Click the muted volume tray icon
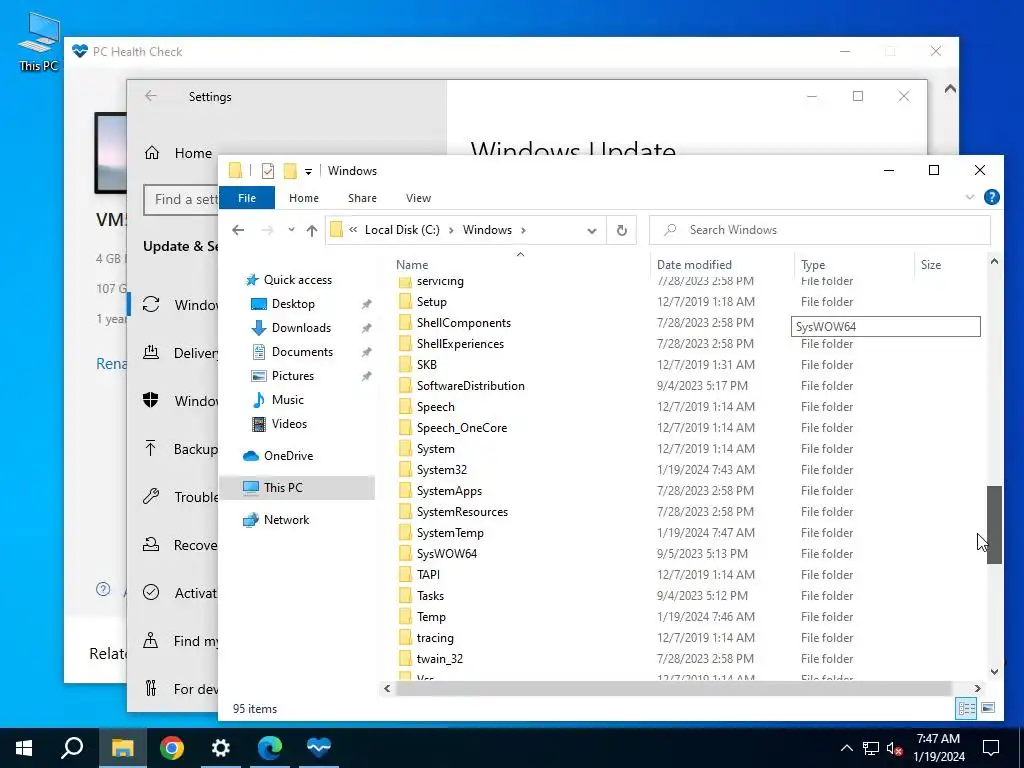The height and width of the screenshot is (768, 1024). [x=895, y=748]
